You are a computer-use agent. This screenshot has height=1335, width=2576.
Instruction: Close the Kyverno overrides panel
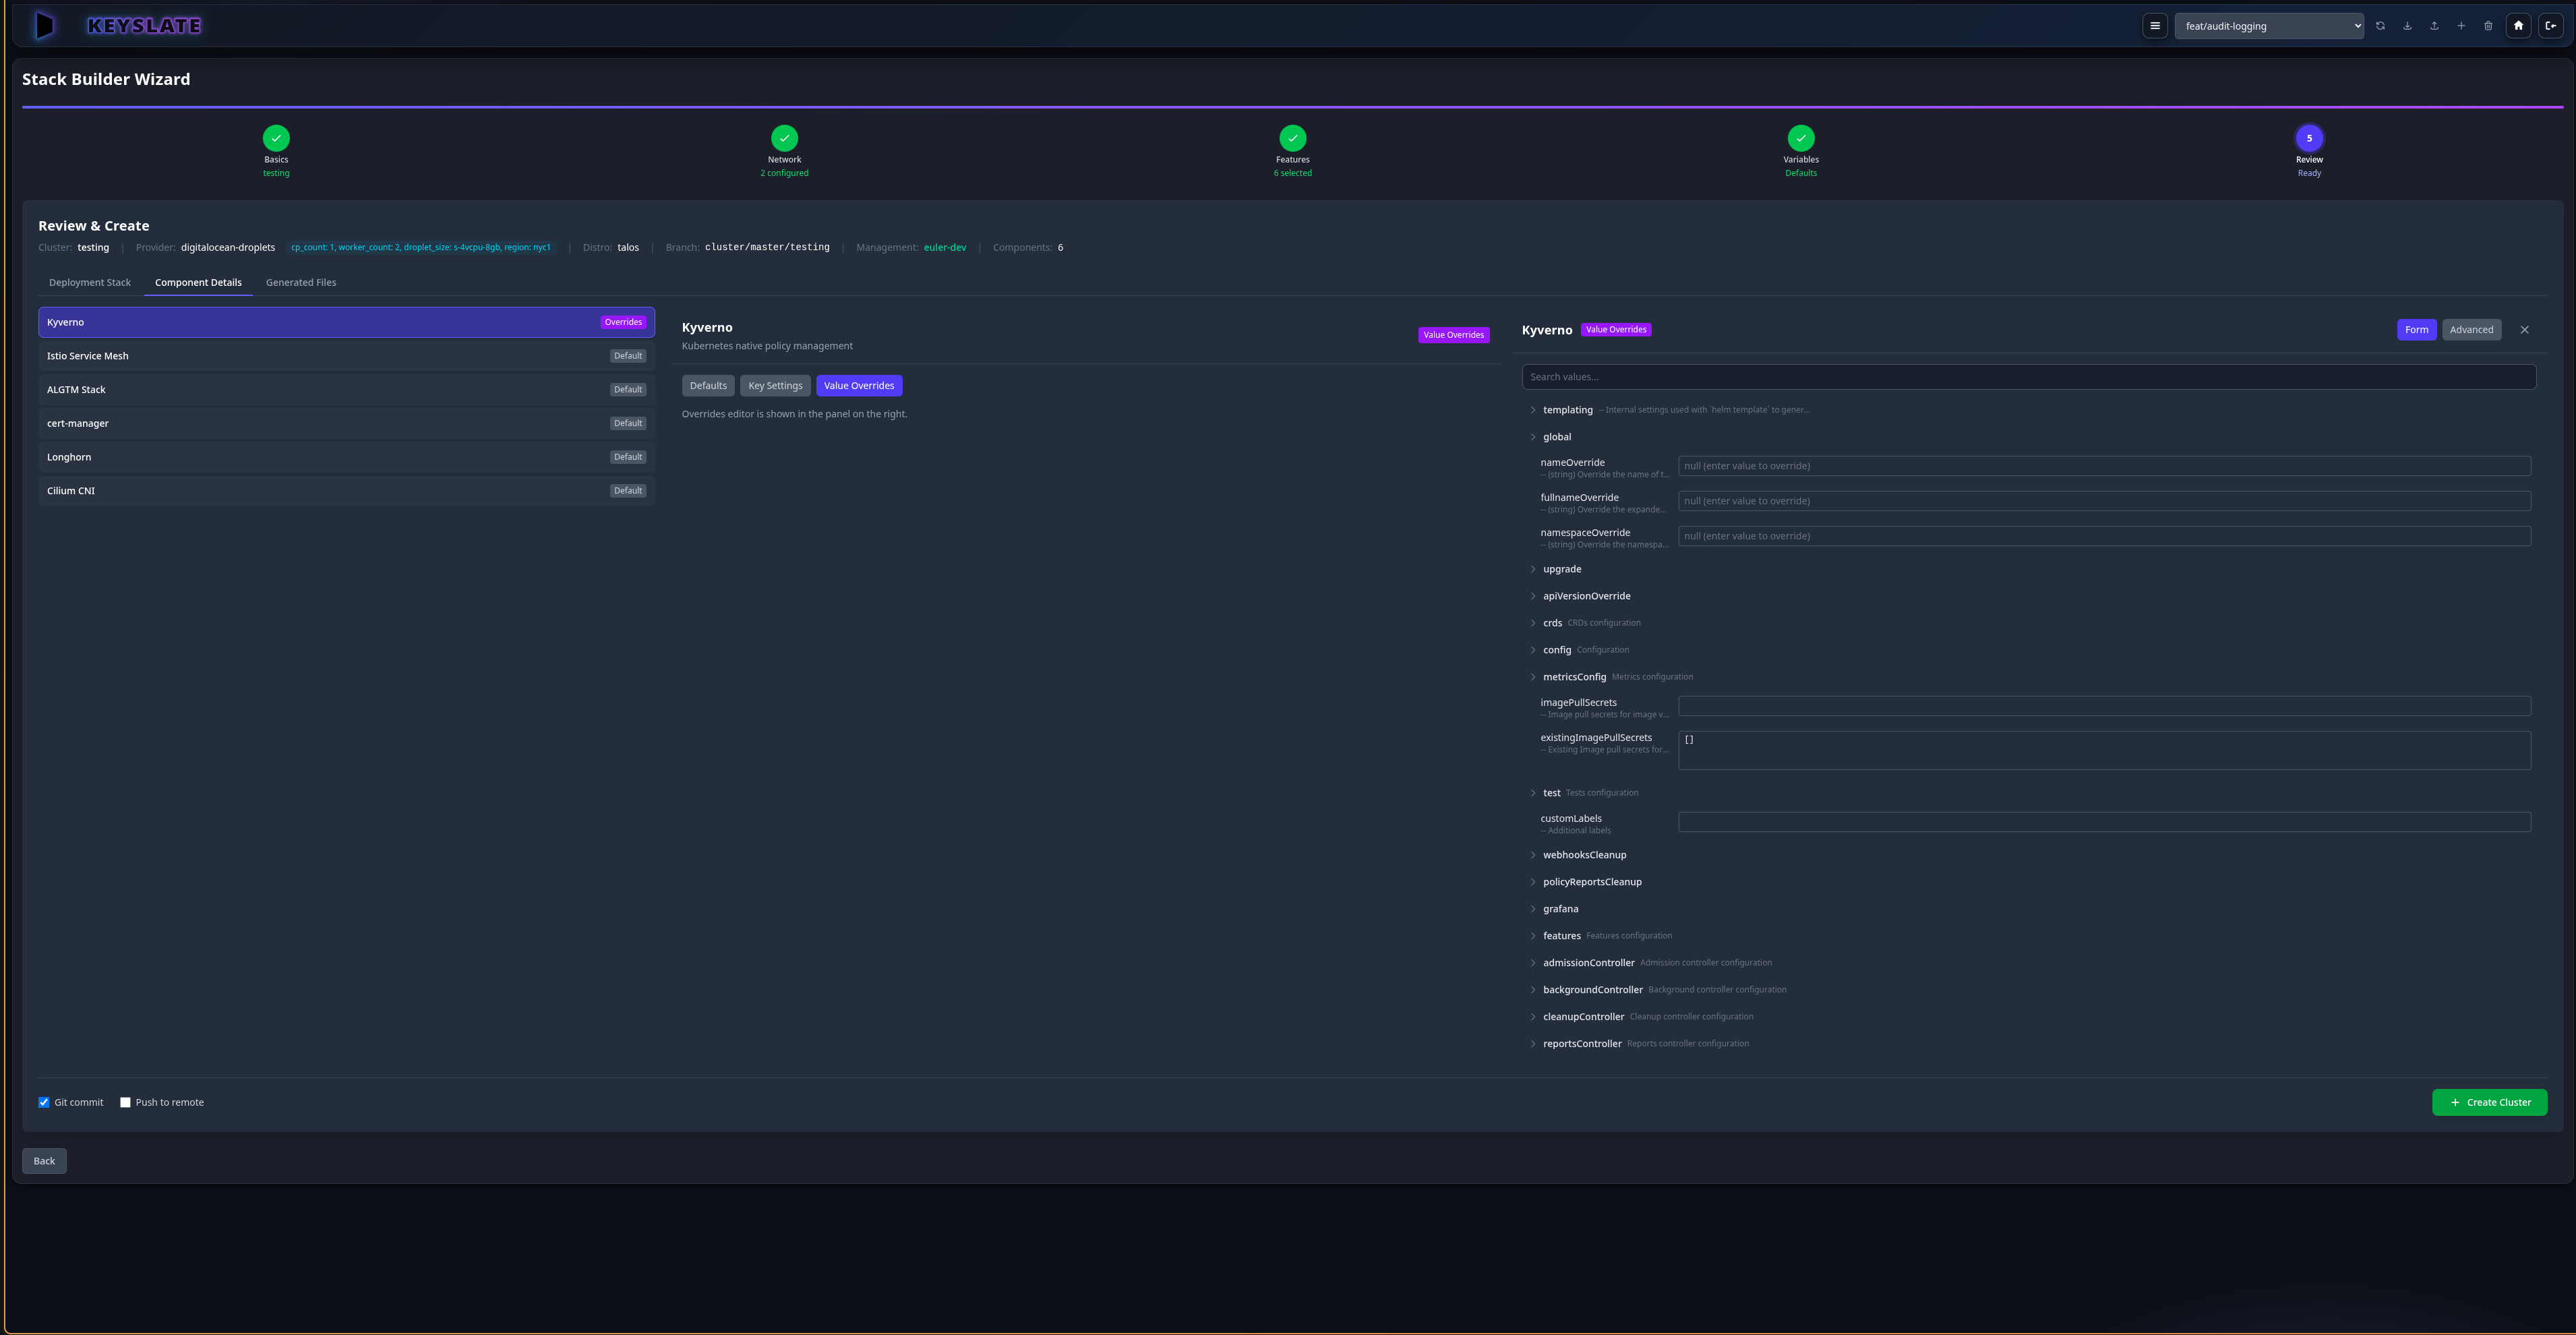pos(2524,330)
